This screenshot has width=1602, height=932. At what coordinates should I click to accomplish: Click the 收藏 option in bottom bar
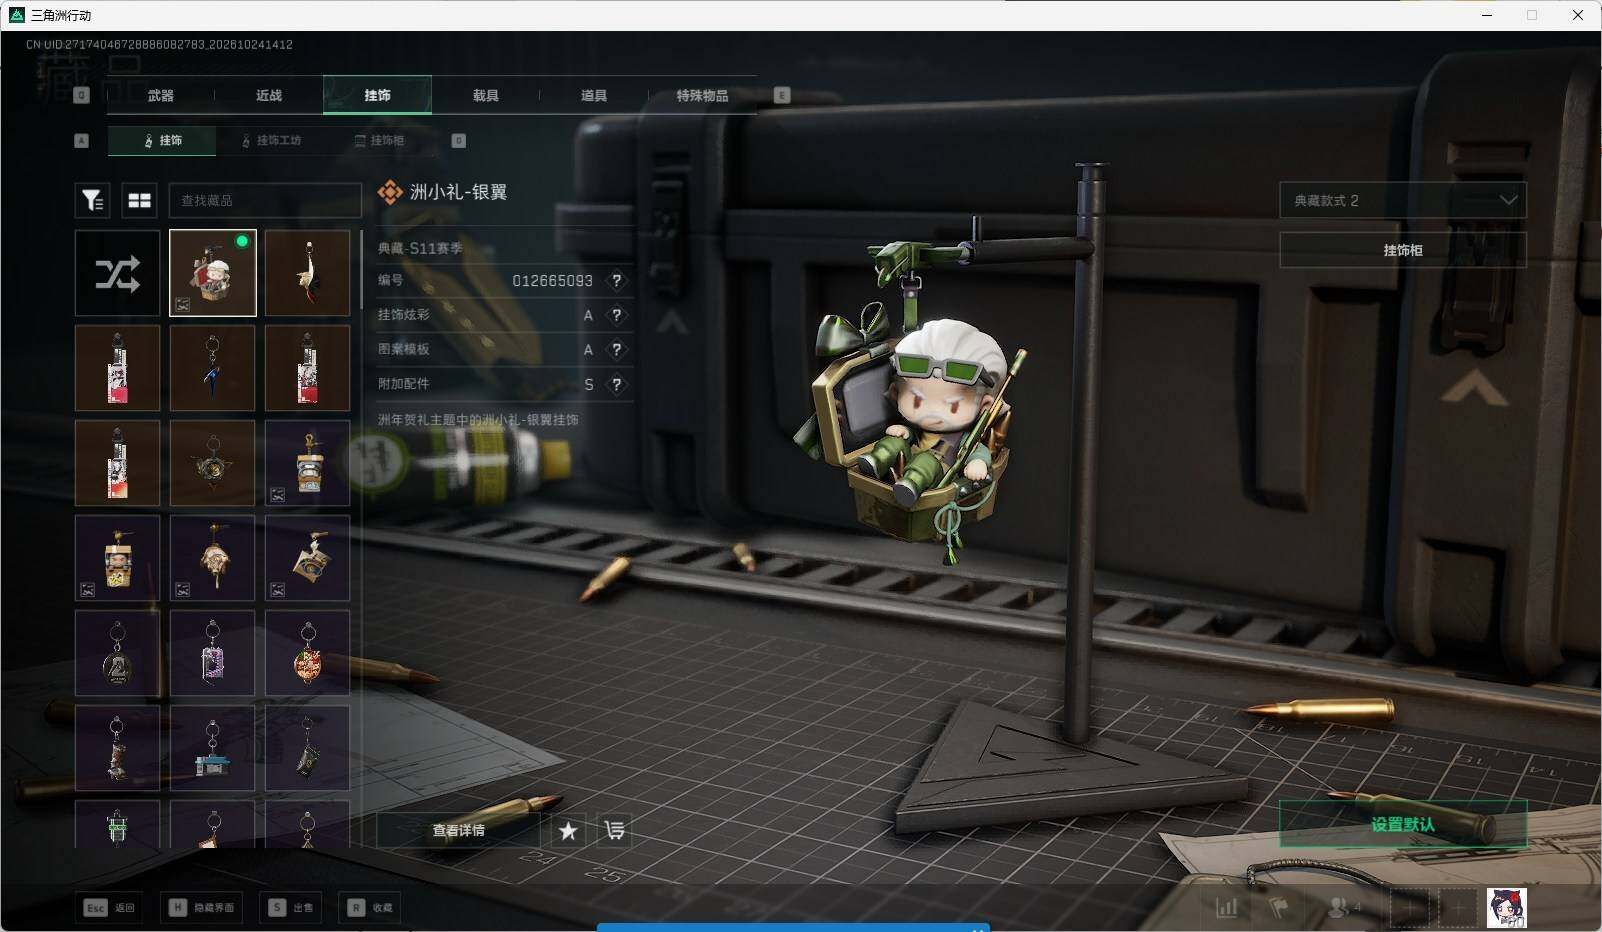[x=371, y=908]
